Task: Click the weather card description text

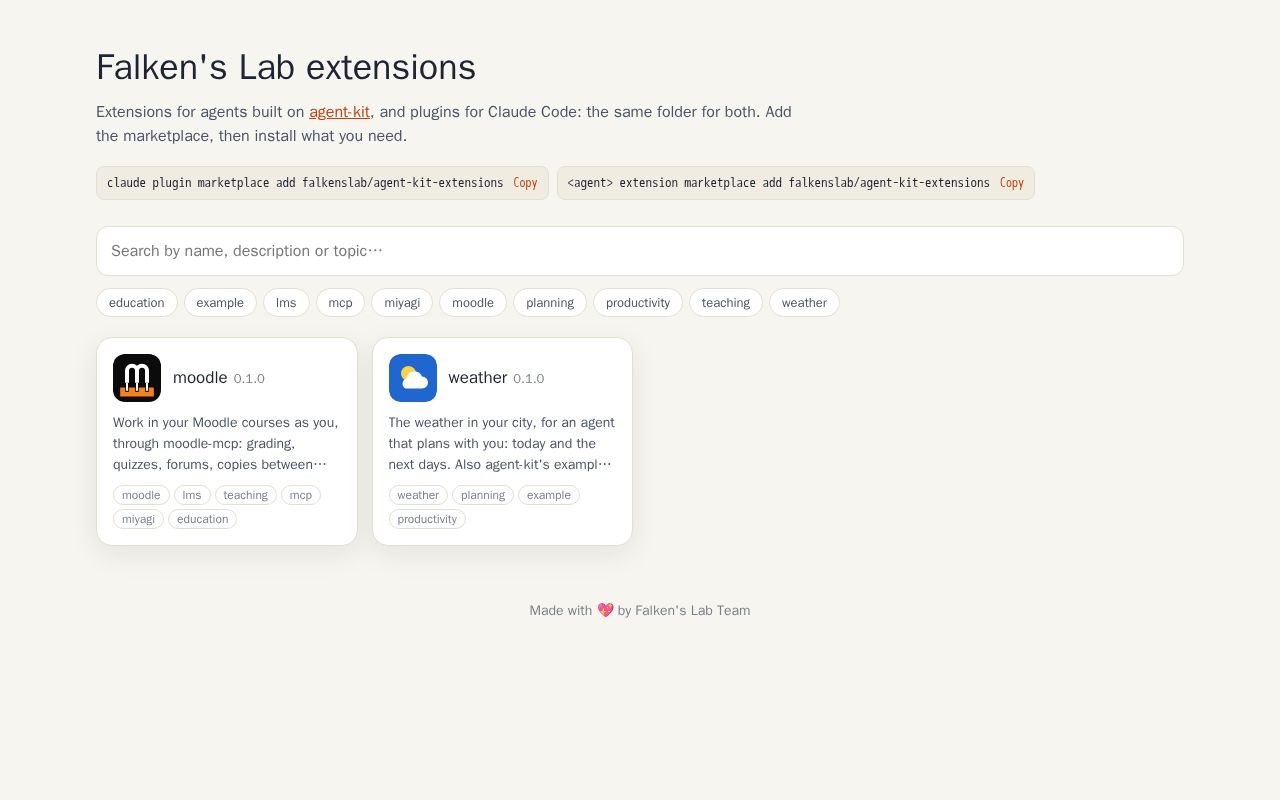Action: click(x=502, y=443)
